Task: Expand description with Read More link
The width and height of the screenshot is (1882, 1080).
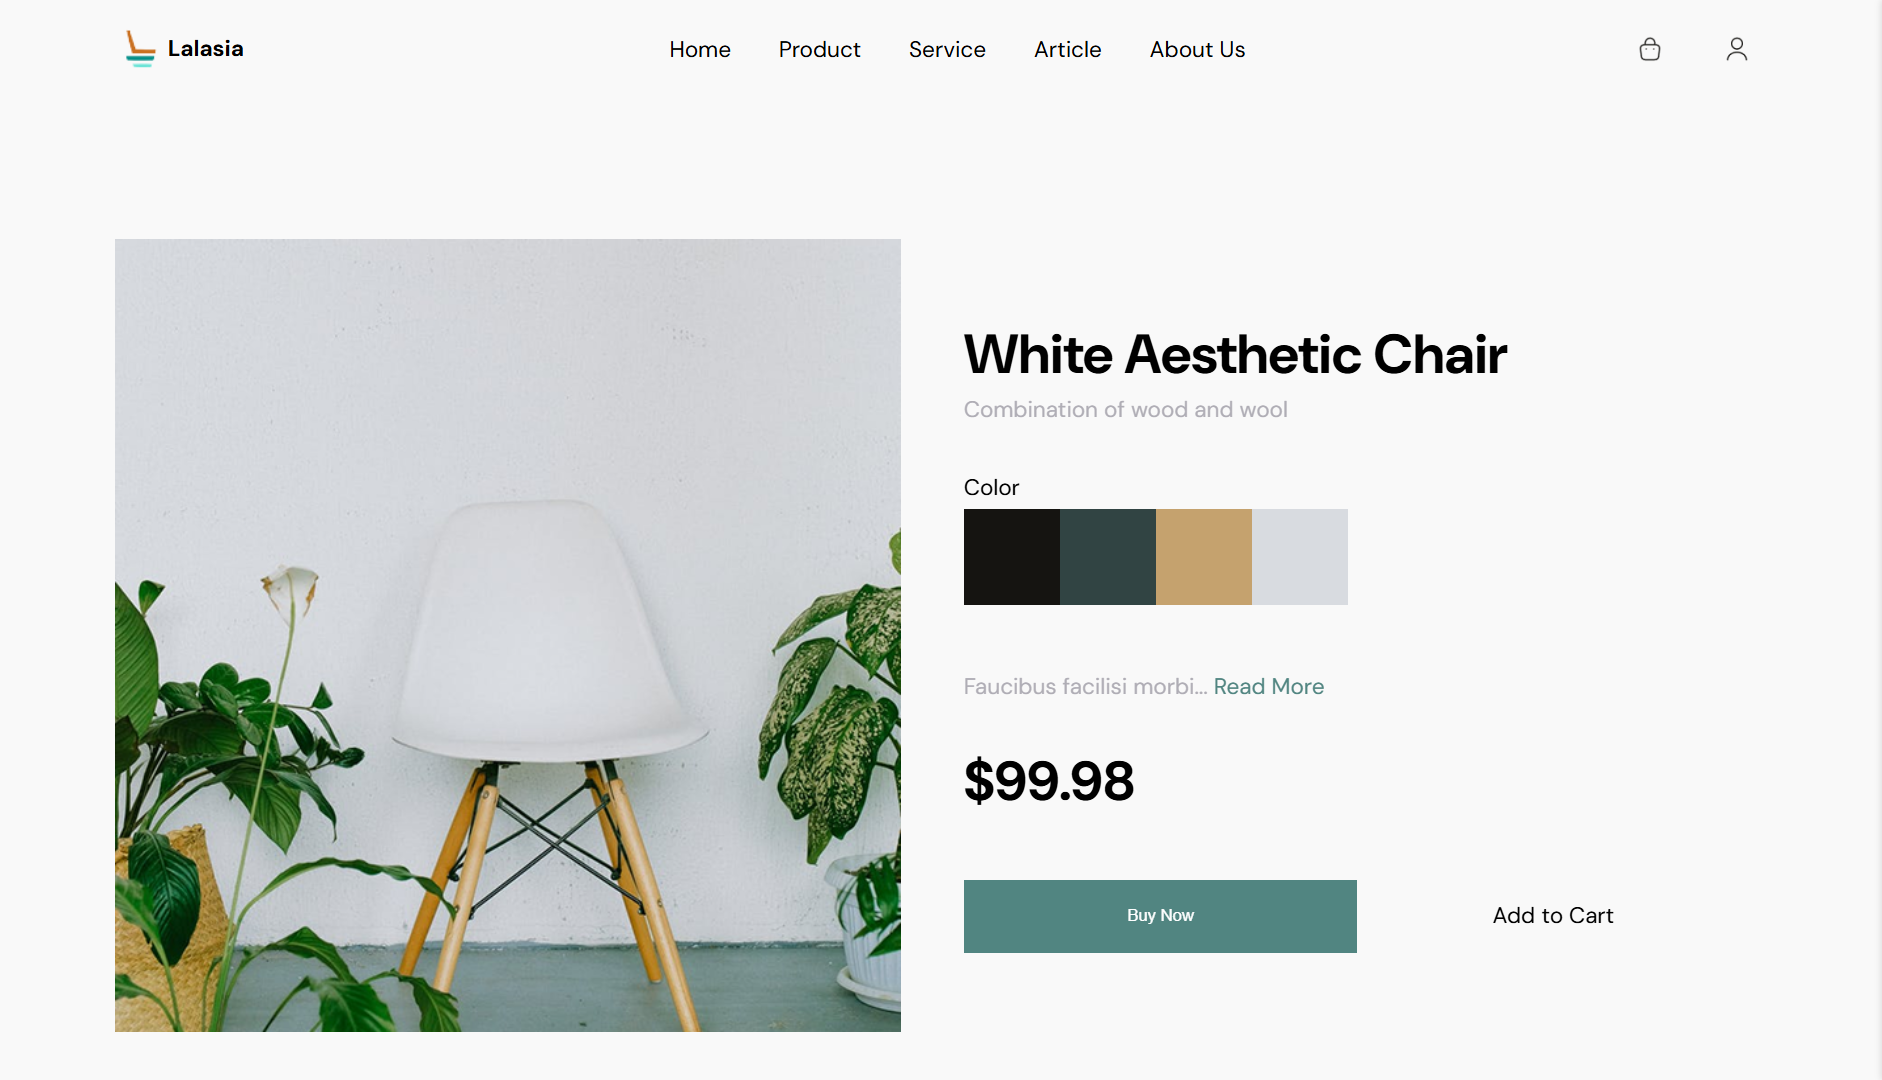Action: click(x=1269, y=687)
